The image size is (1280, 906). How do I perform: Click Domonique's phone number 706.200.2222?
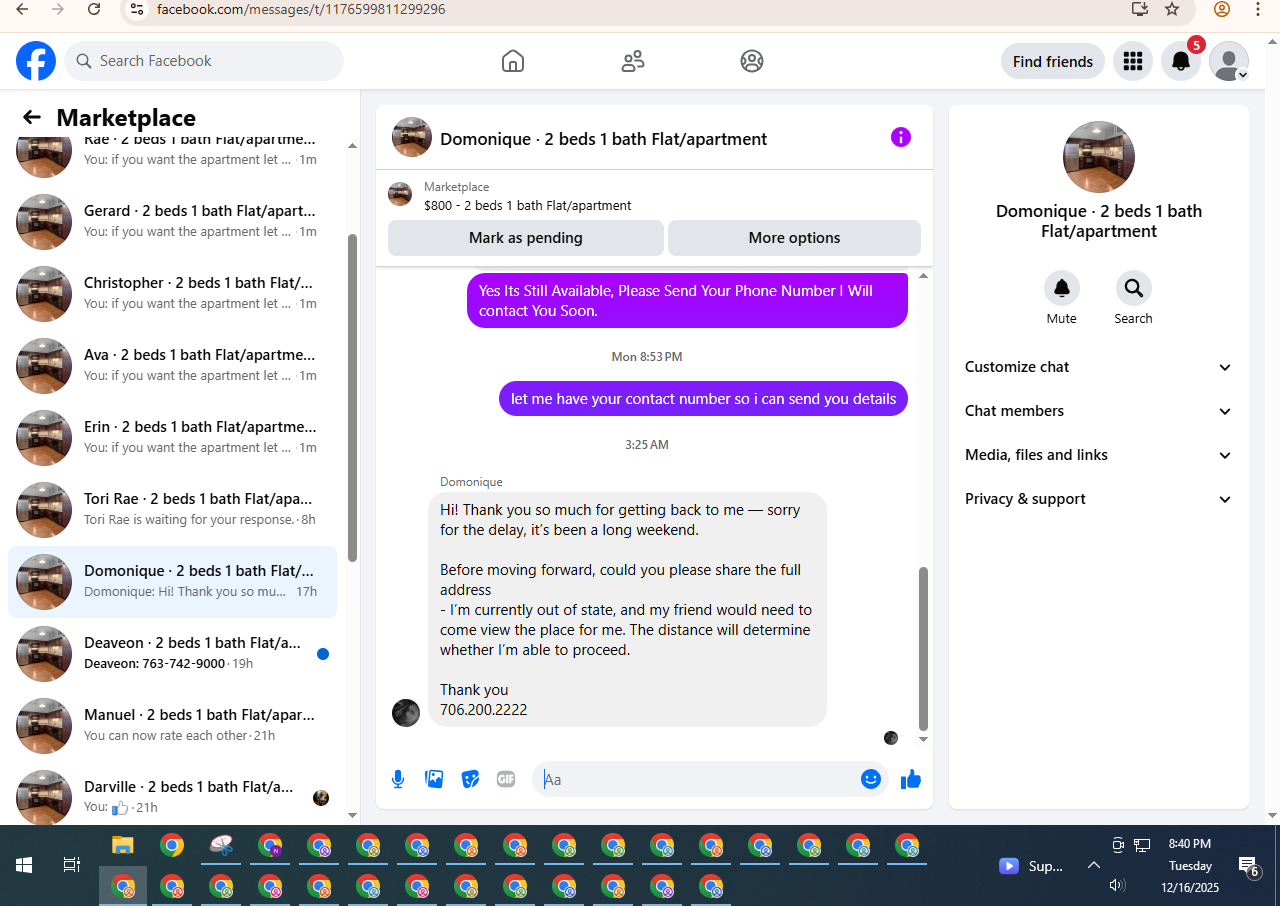(x=484, y=710)
